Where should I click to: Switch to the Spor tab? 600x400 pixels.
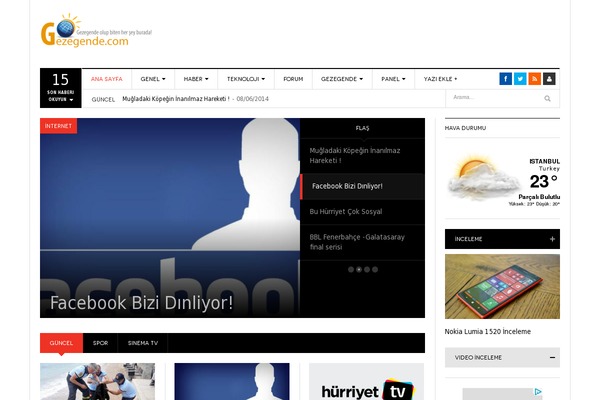coord(100,343)
